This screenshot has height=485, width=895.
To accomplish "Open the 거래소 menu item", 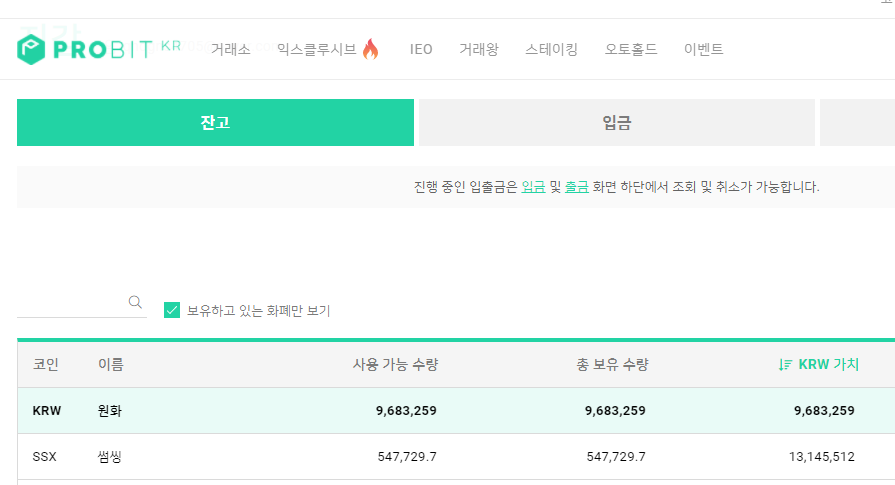I will 231,49.
